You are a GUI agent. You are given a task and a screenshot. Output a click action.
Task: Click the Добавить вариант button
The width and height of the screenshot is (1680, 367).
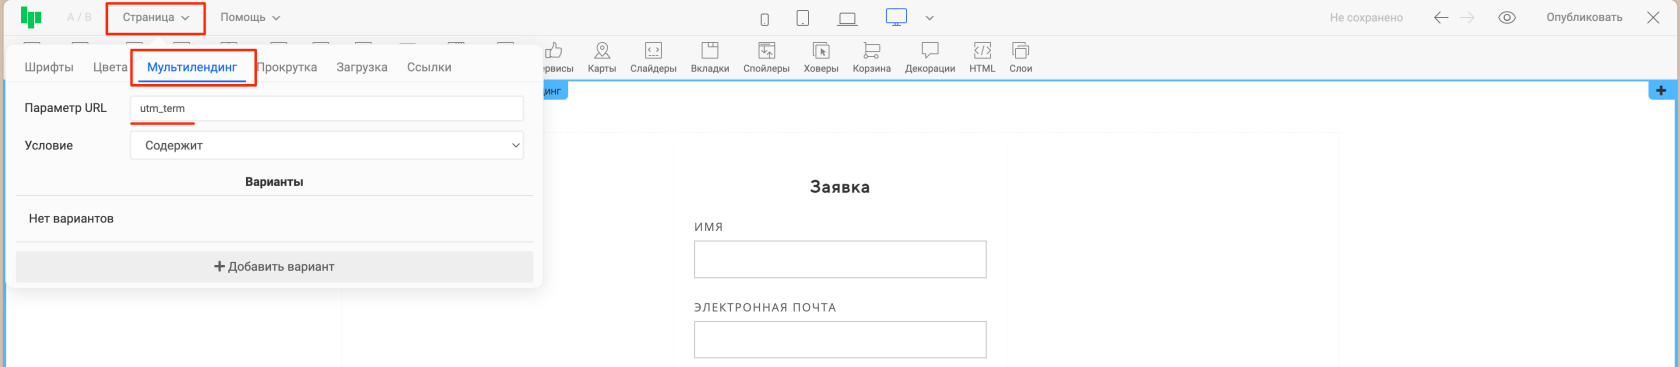tap(274, 267)
